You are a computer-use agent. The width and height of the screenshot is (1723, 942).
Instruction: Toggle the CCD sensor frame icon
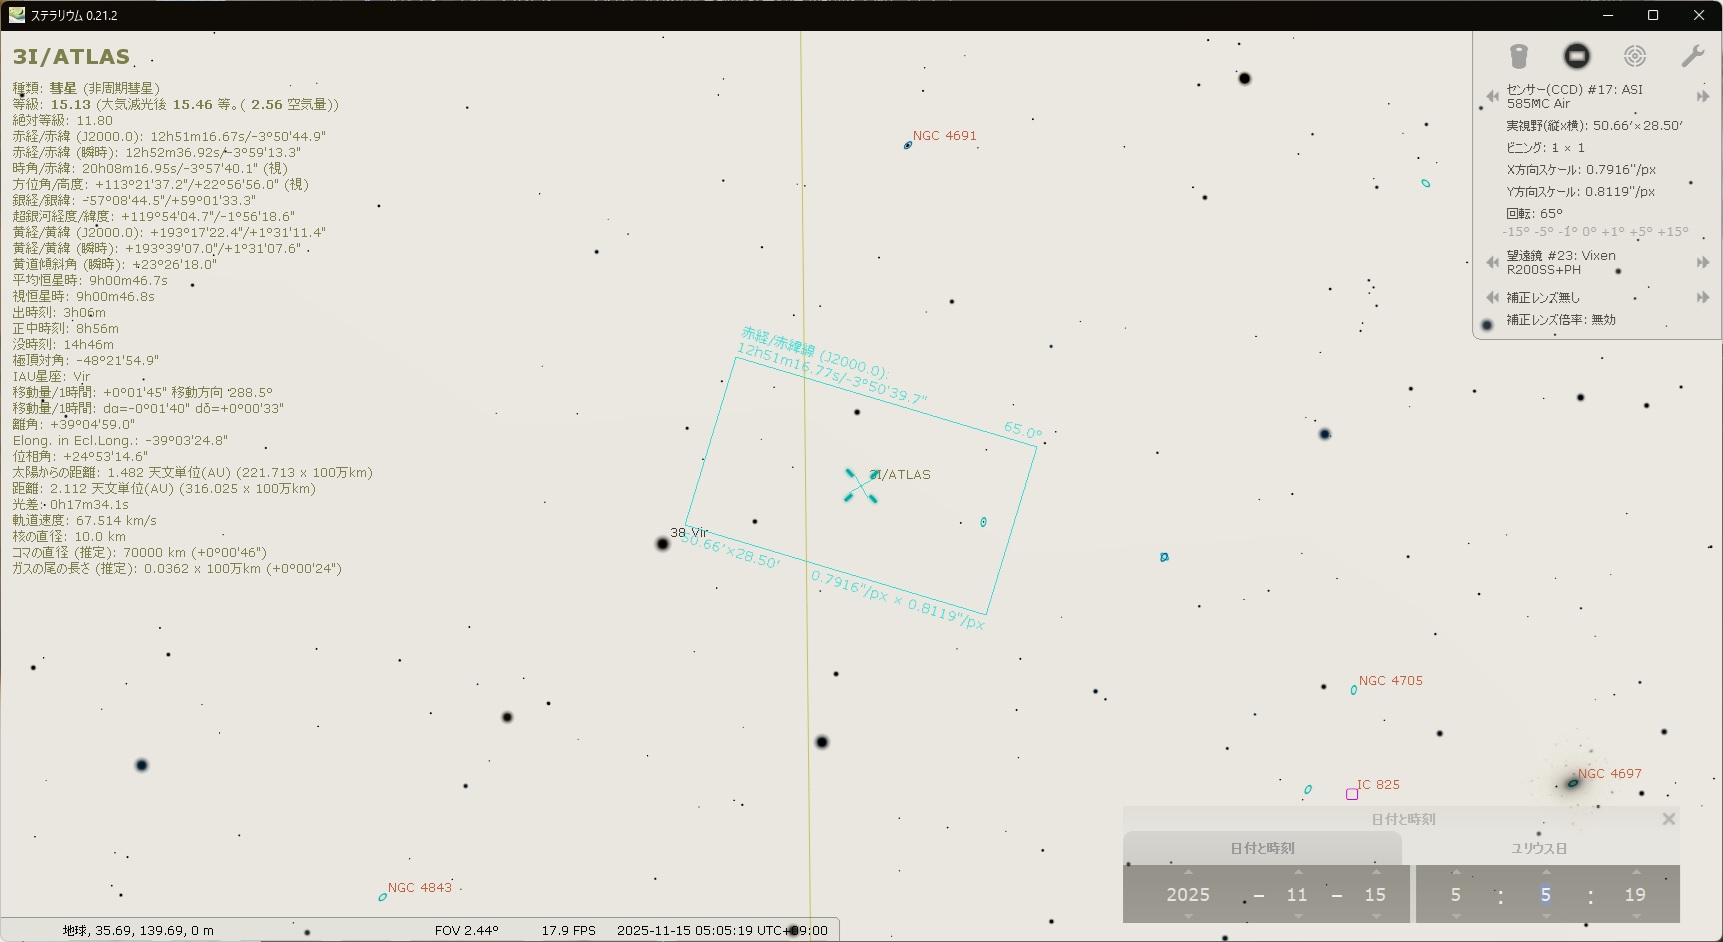click(1576, 56)
